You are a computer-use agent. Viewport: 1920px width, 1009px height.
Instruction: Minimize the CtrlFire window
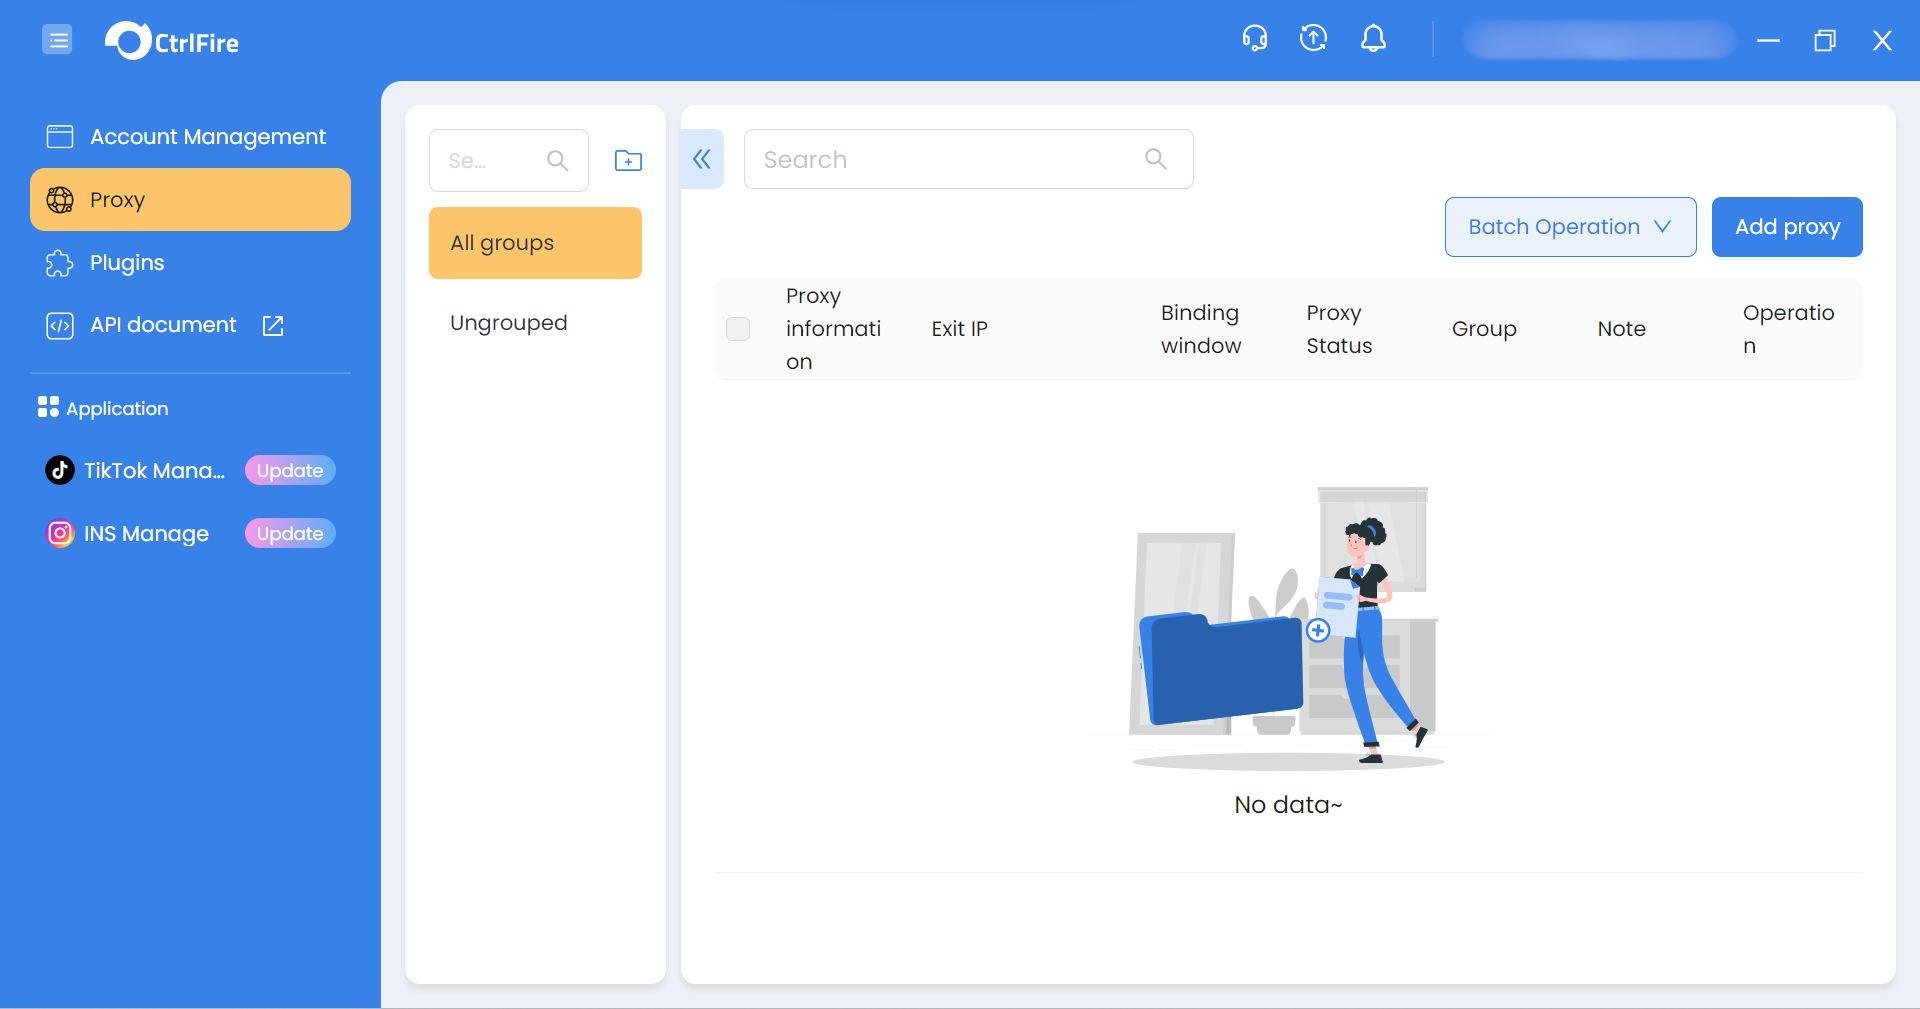tap(1768, 40)
